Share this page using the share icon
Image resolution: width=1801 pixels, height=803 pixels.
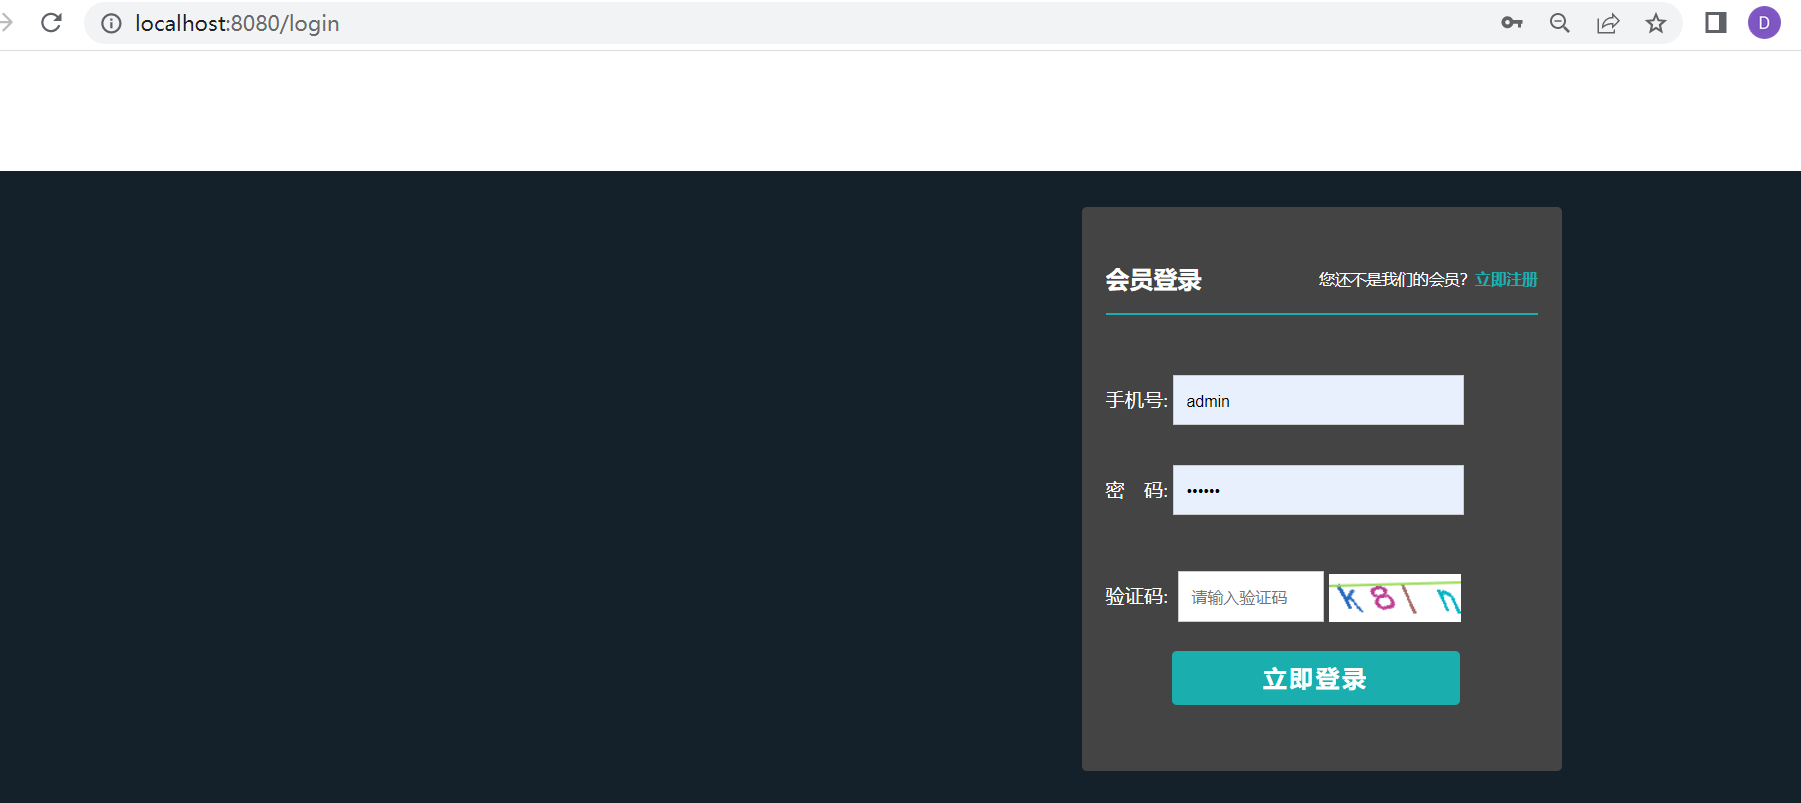tap(1607, 23)
